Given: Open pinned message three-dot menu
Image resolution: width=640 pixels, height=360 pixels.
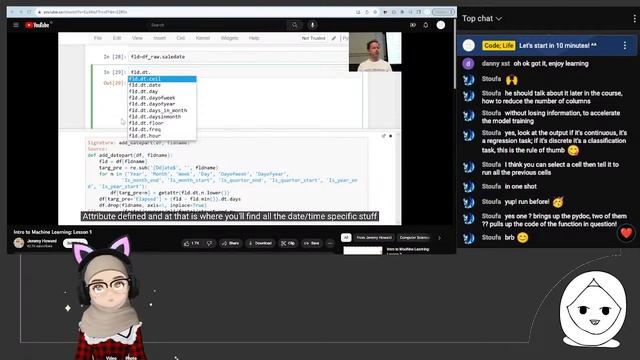Looking at the screenshot, I should 624,45.
